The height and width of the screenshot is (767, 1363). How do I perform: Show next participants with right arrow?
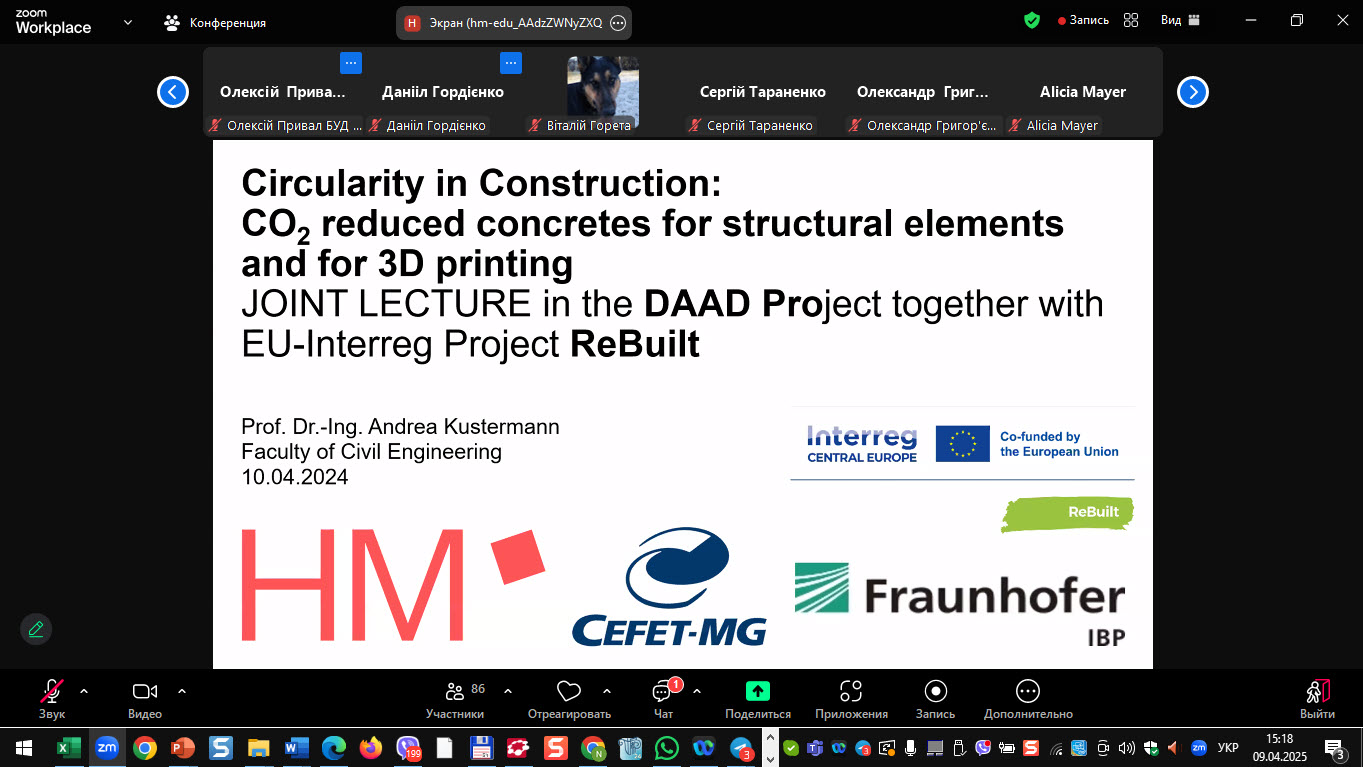[x=1192, y=92]
